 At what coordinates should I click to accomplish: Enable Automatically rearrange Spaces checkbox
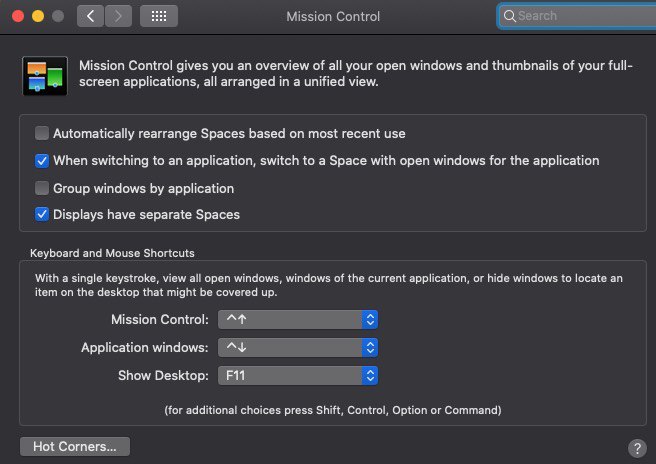coord(42,133)
